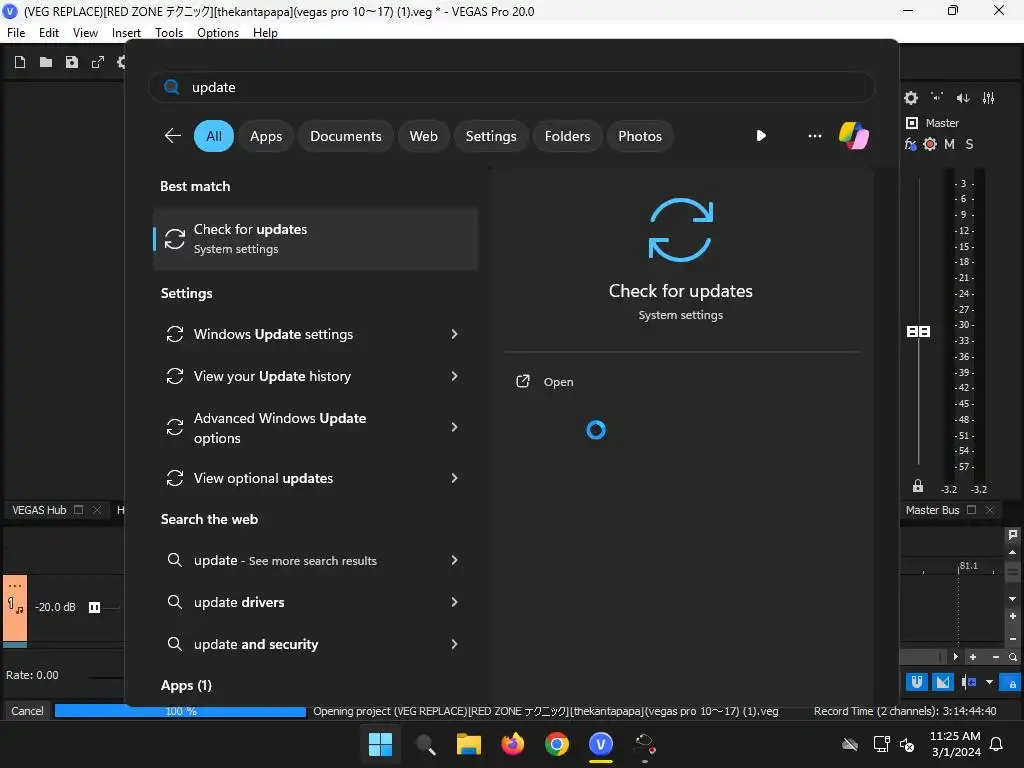Image resolution: width=1024 pixels, height=768 pixels.
Task: Click the square icon beside Master label
Action: coord(912,123)
